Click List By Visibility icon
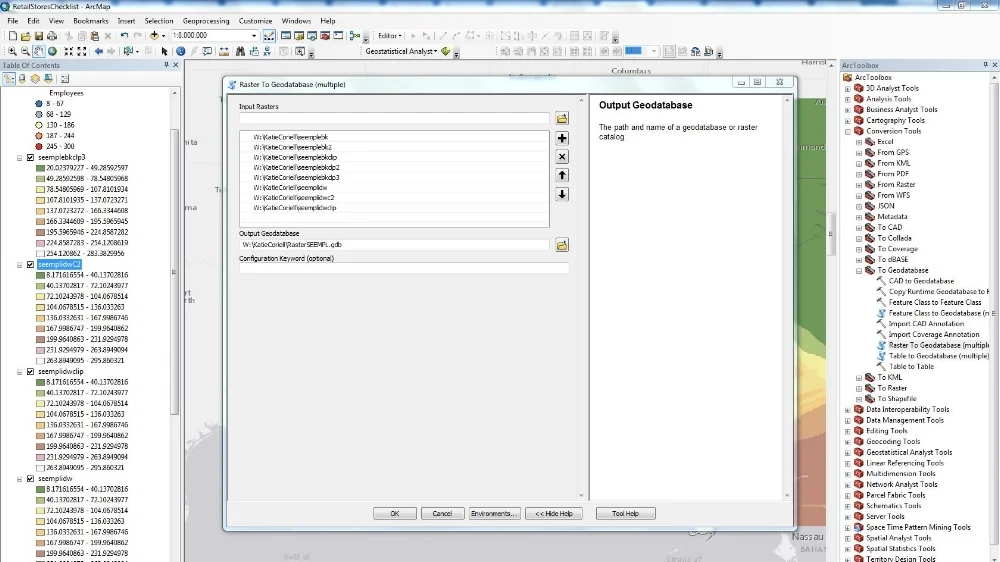 35,78
